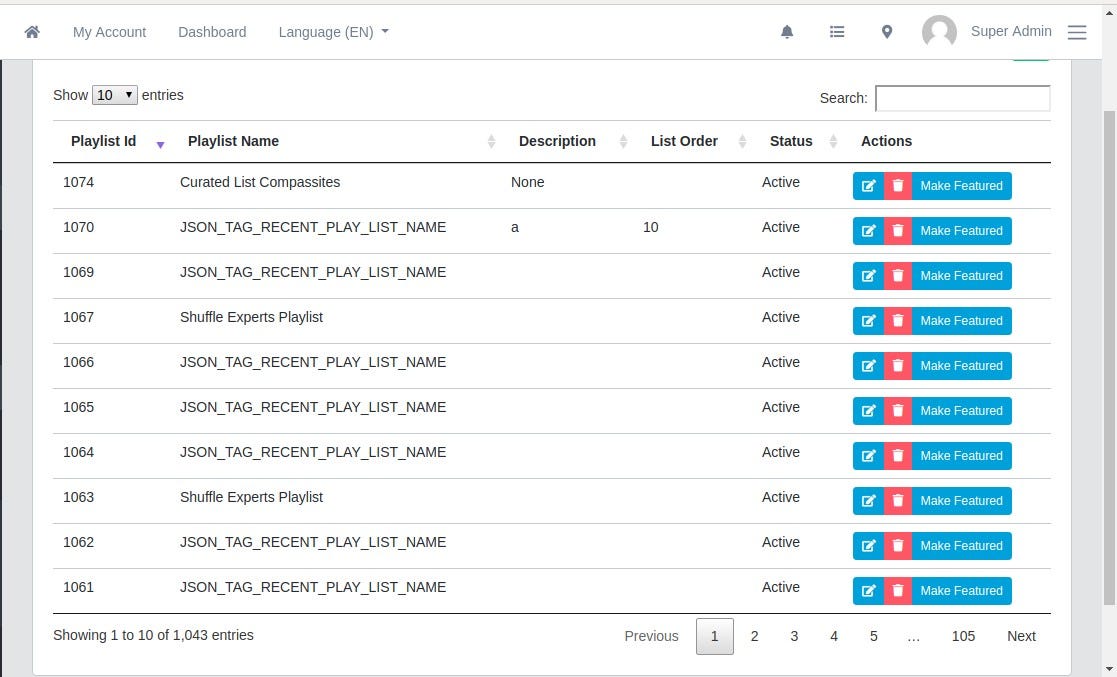Delete playlist 1074 using the trash icon
The image size is (1117, 677).
[x=899, y=185]
